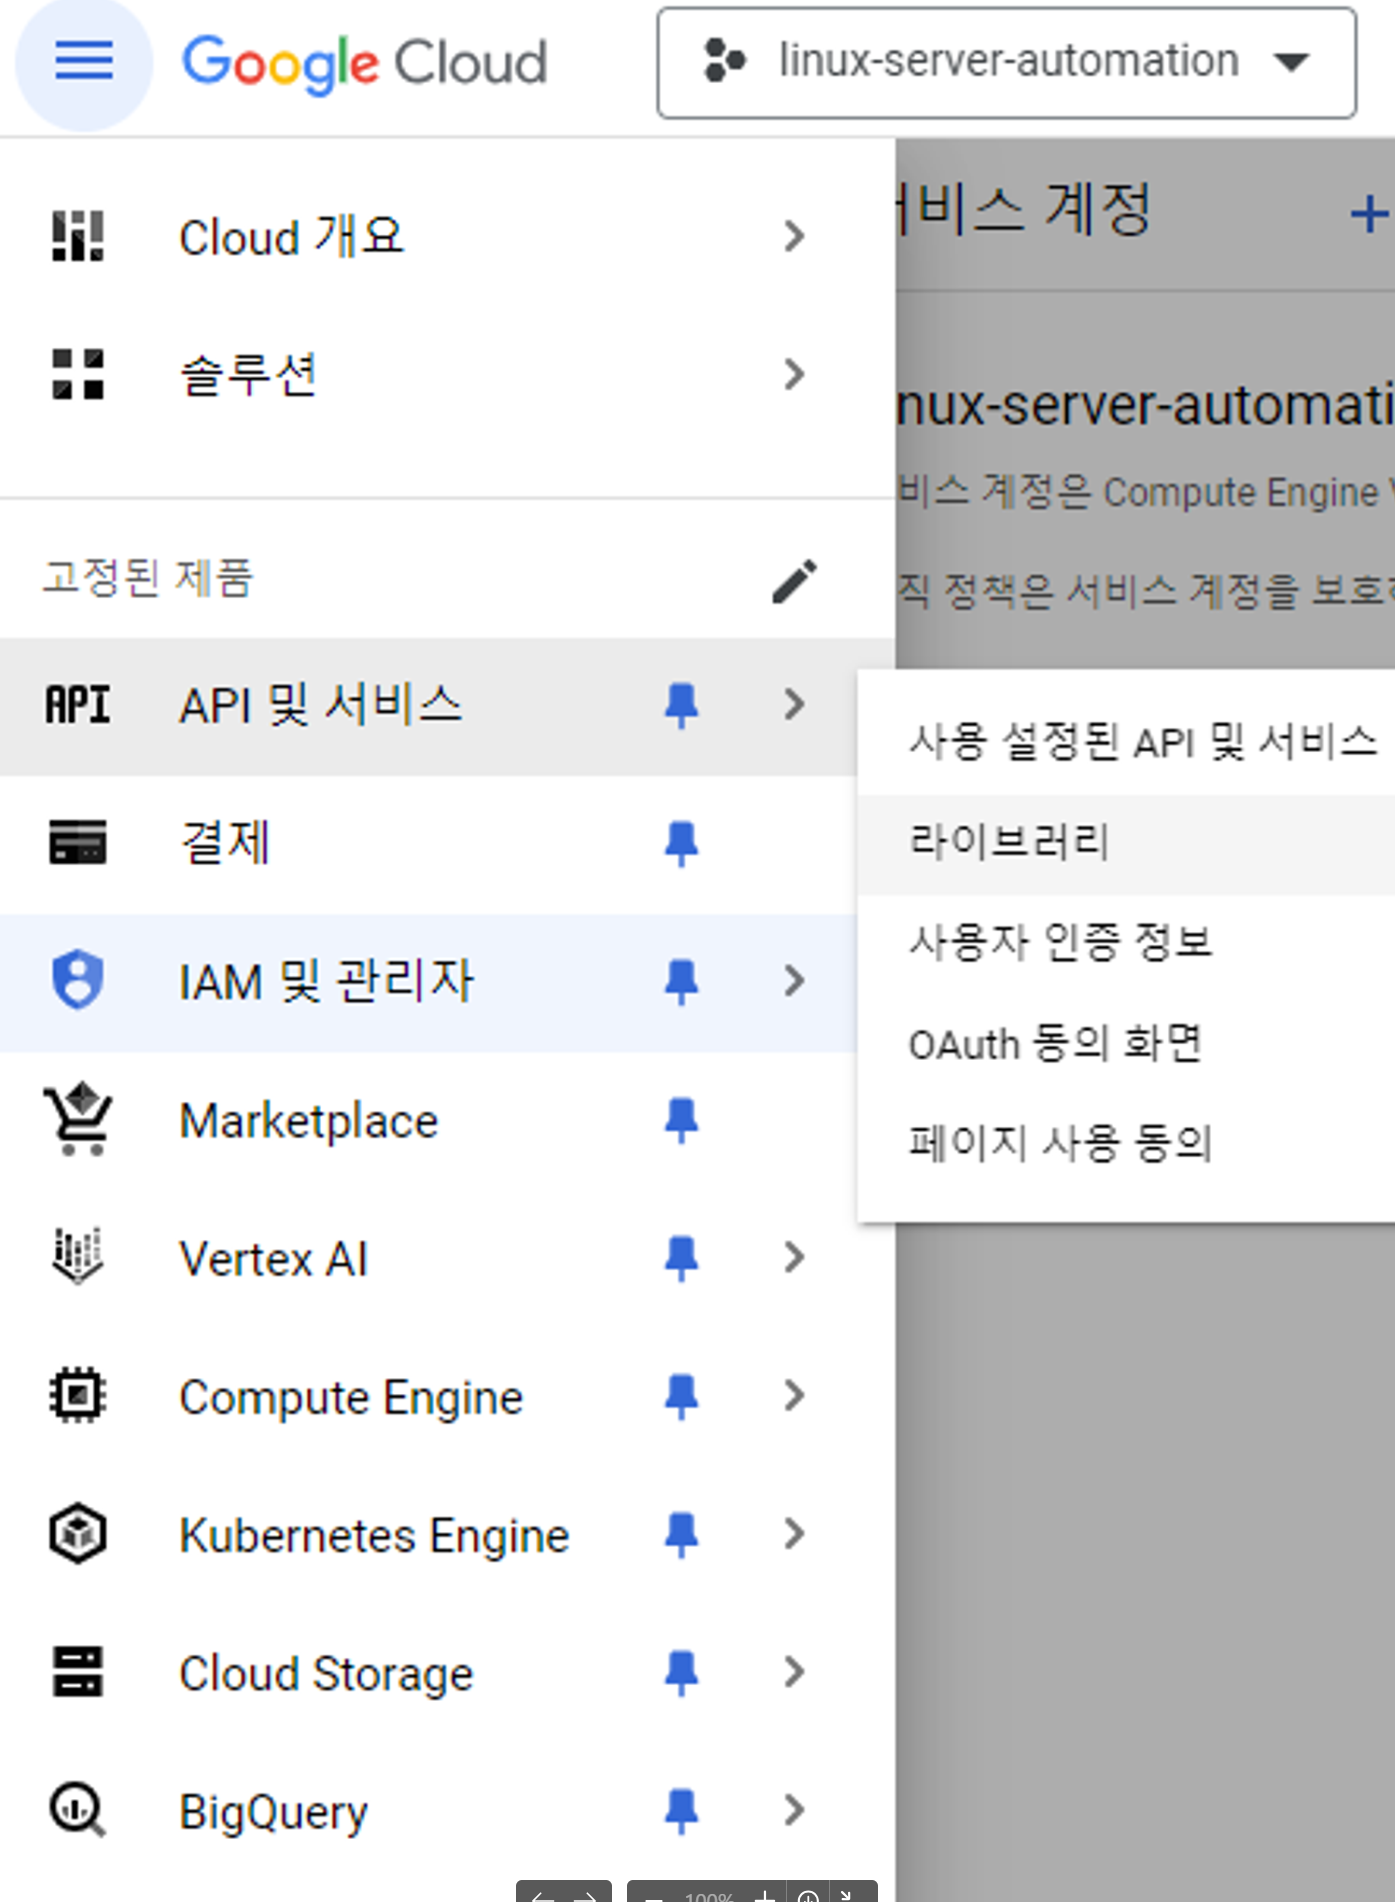Expand the BigQuery chevron
Viewport: 1395px width, 1902px height.
[794, 1809]
